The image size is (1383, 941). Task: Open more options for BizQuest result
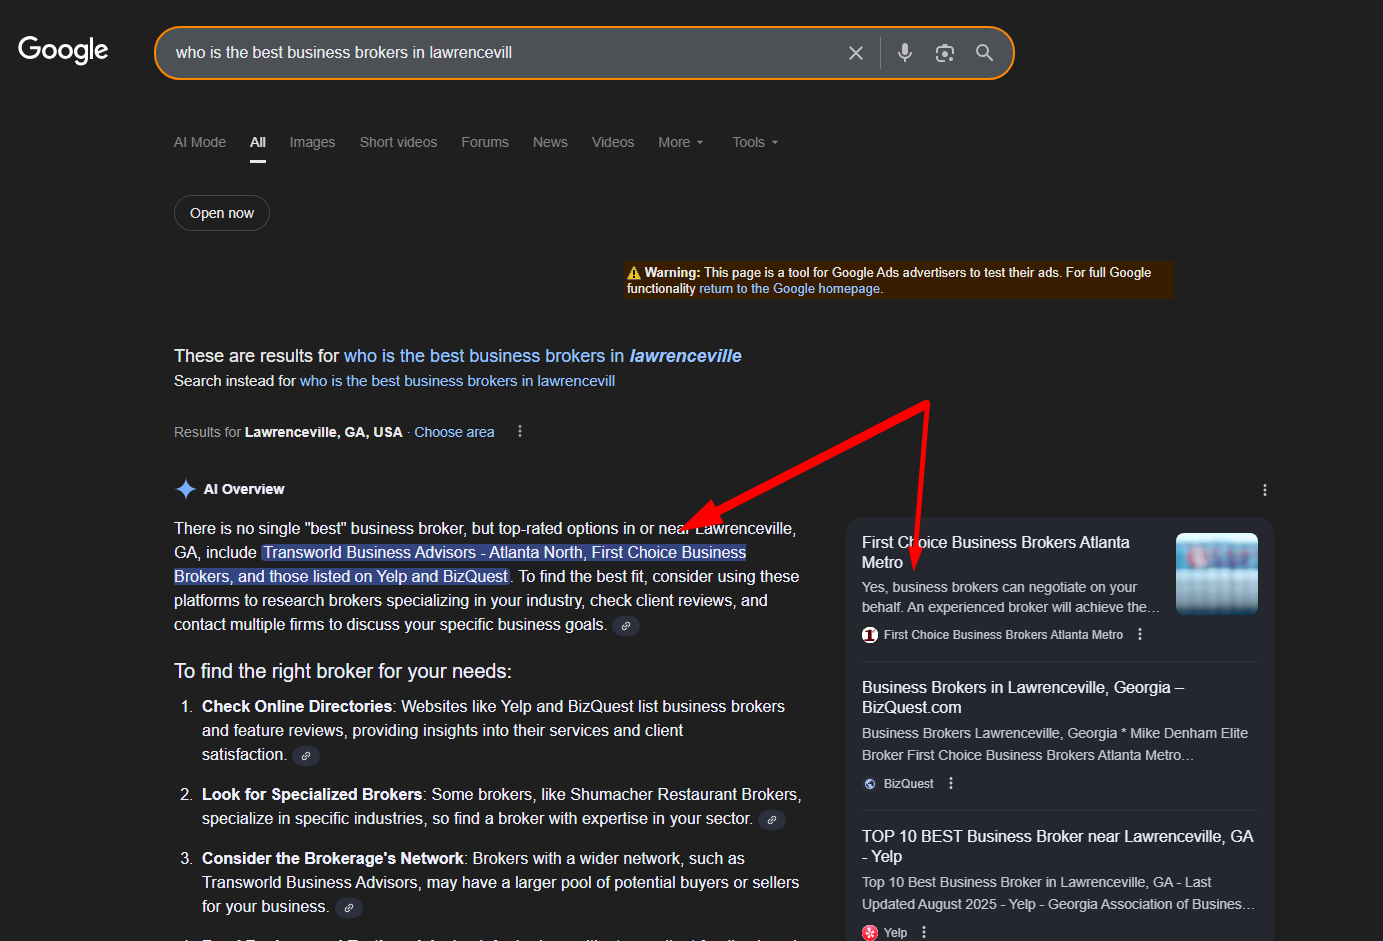(951, 784)
